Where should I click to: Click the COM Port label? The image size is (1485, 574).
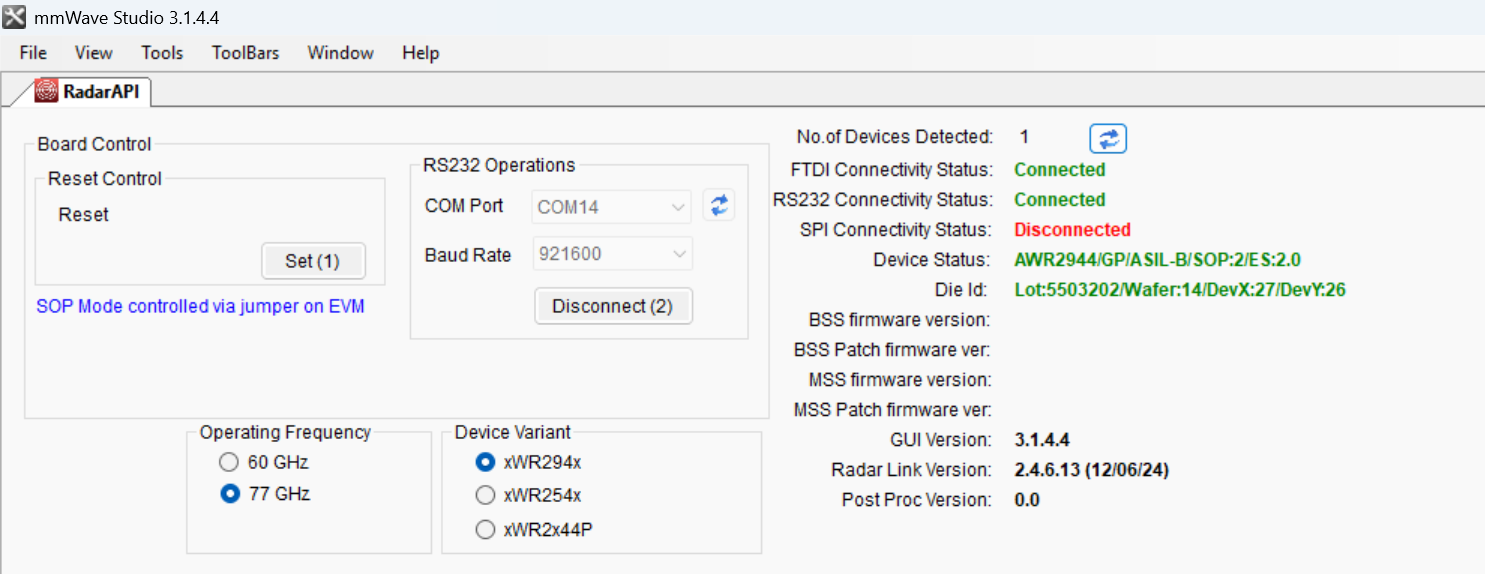click(464, 206)
